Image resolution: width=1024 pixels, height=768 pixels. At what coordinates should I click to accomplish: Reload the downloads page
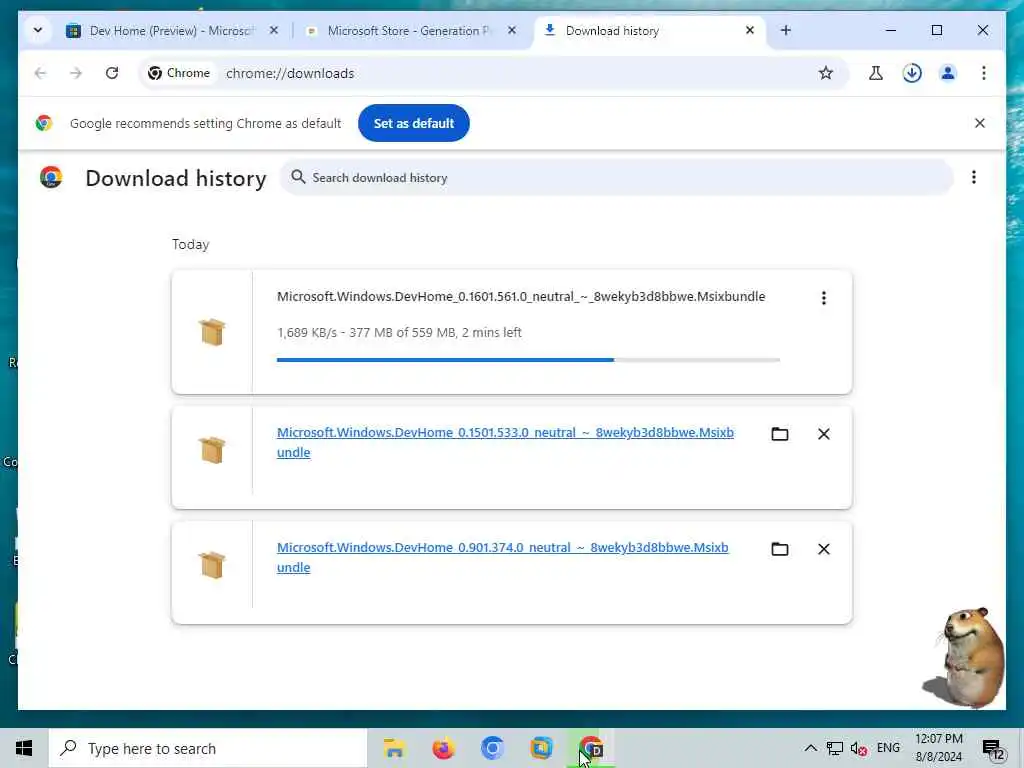(x=112, y=73)
